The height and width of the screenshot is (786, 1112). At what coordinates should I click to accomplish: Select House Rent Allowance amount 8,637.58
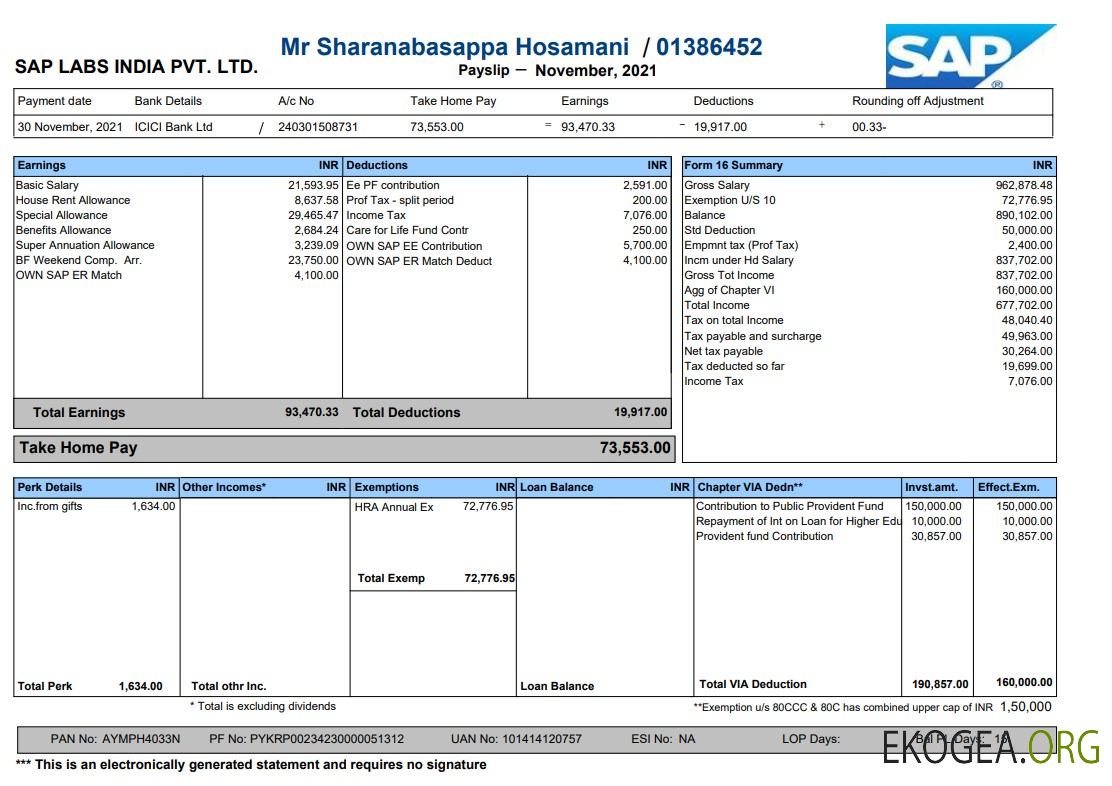pyautogui.click(x=316, y=200)
